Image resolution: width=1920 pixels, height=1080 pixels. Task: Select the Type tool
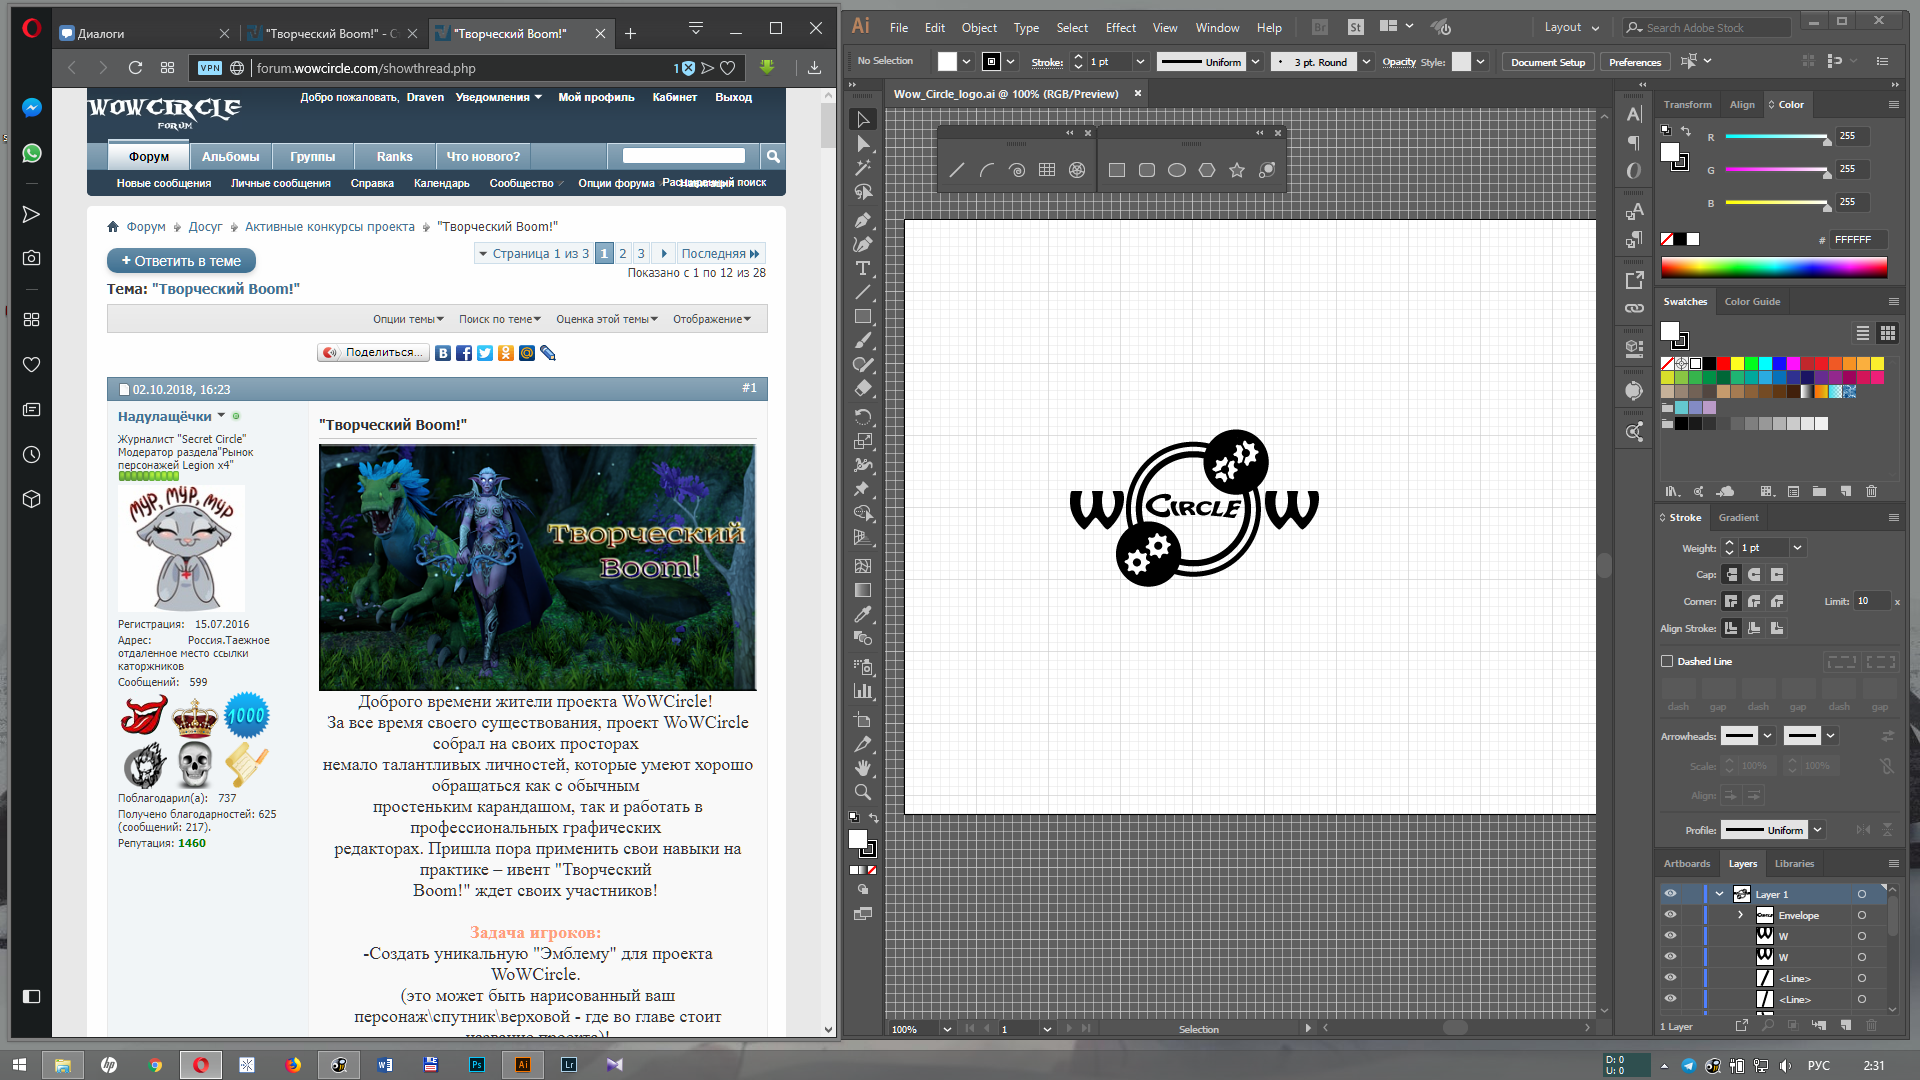click(863, 268)
